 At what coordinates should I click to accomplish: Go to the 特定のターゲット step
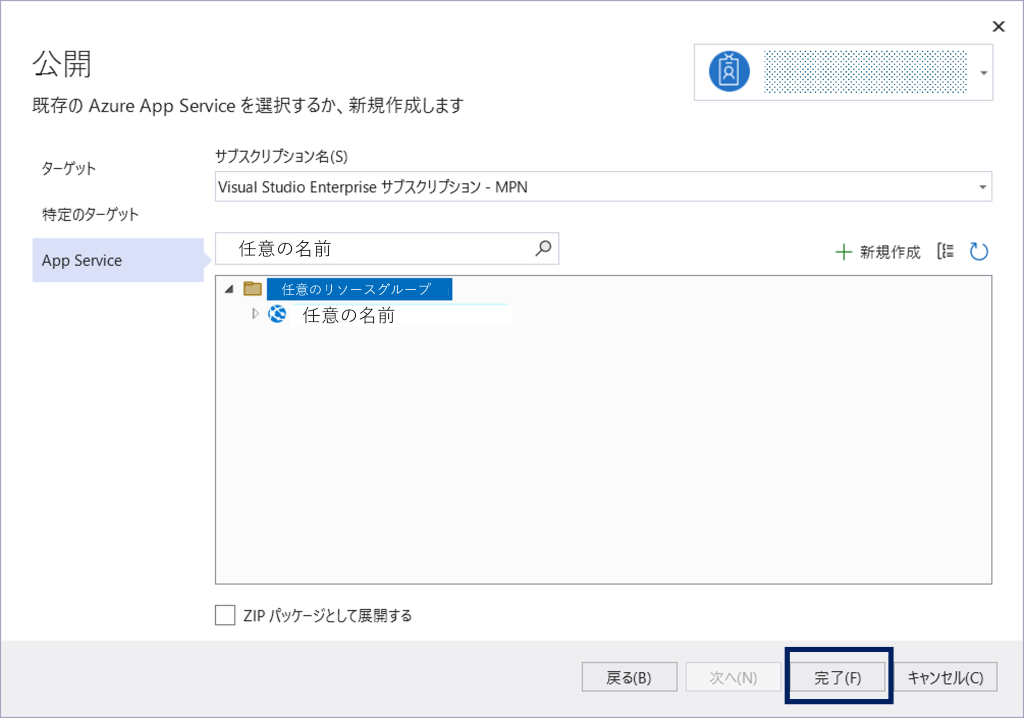point(90,214)
